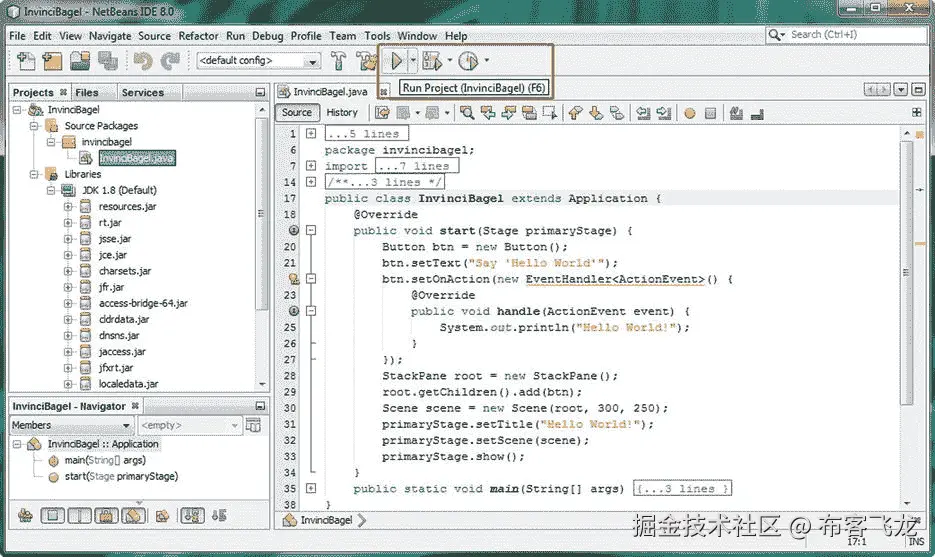Click the Find Selection magnifier icon
The image size is (935, 557).
pos(468,113)
